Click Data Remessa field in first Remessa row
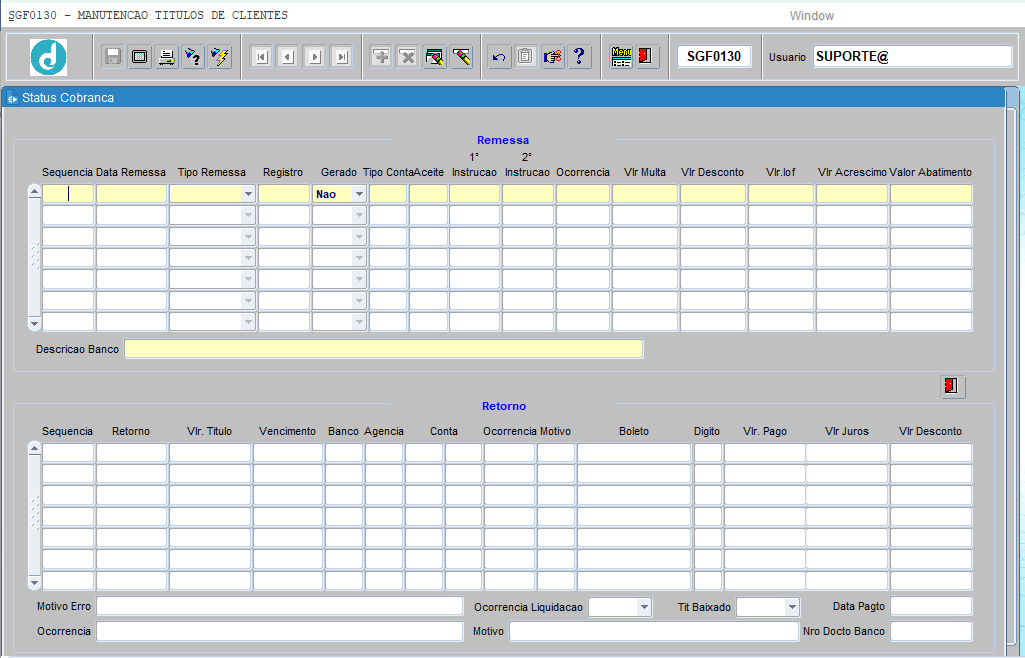 coord(131,194)
